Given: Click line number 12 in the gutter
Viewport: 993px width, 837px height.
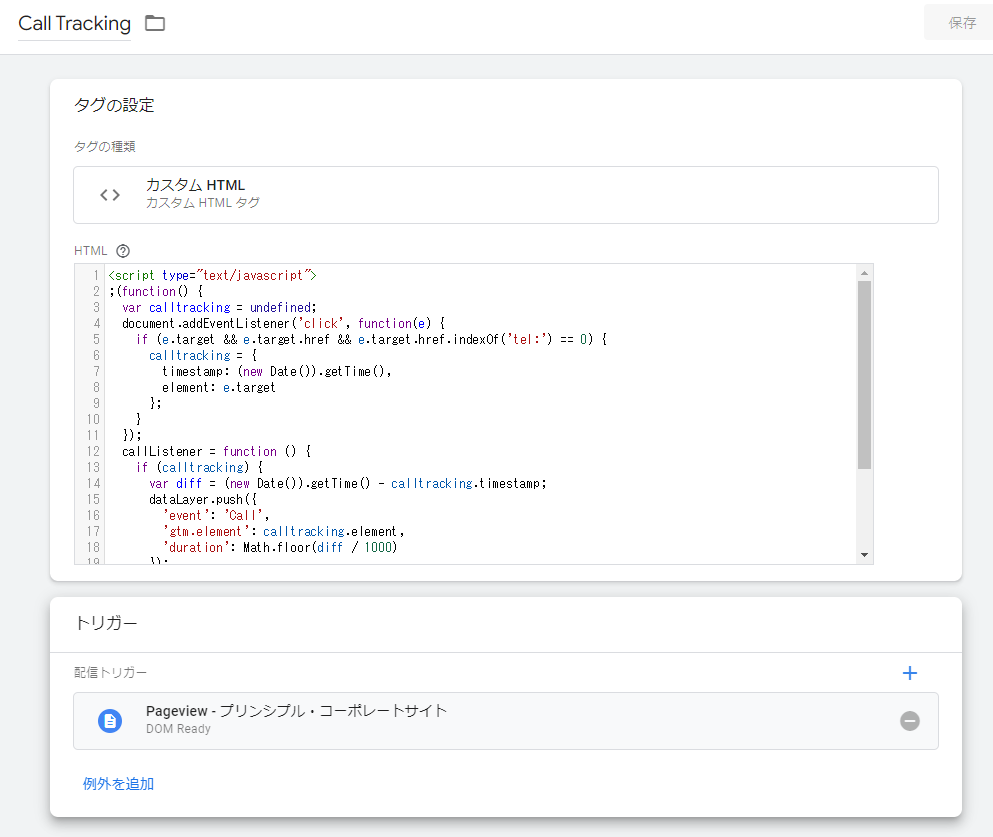Looking at the screenshot, I should click(x=93, y=451).
